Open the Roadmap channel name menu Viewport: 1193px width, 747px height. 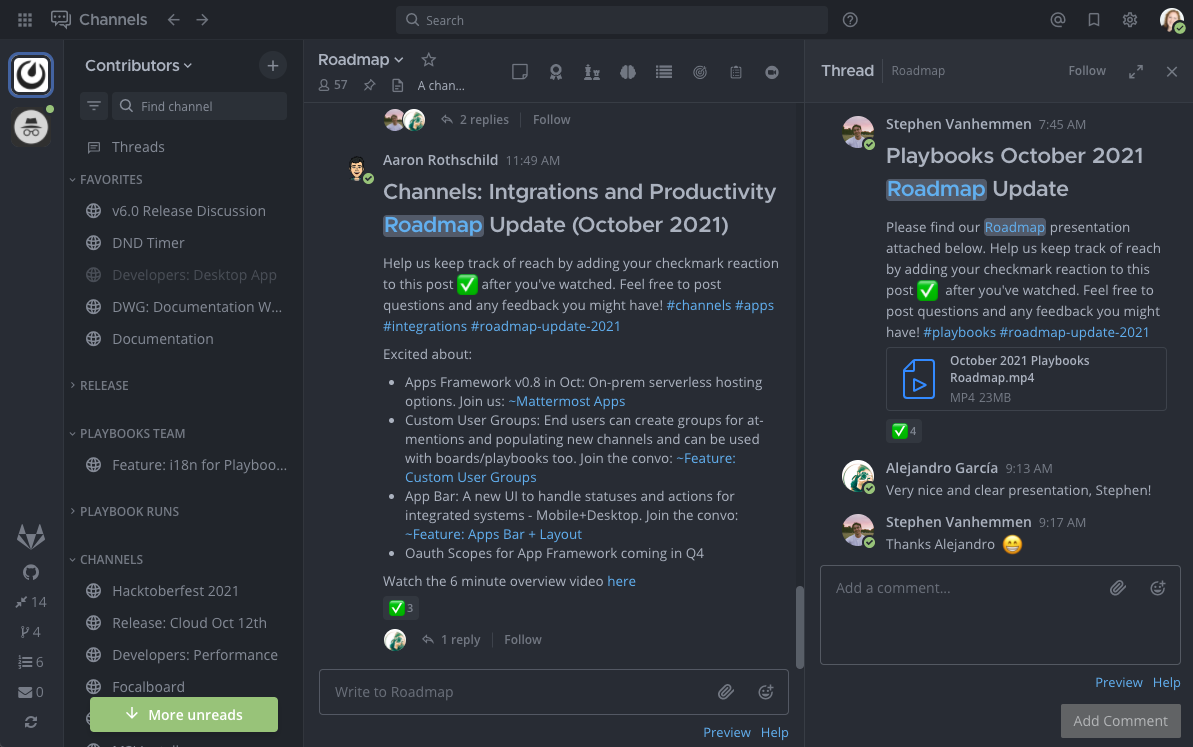tap(360, 59)
